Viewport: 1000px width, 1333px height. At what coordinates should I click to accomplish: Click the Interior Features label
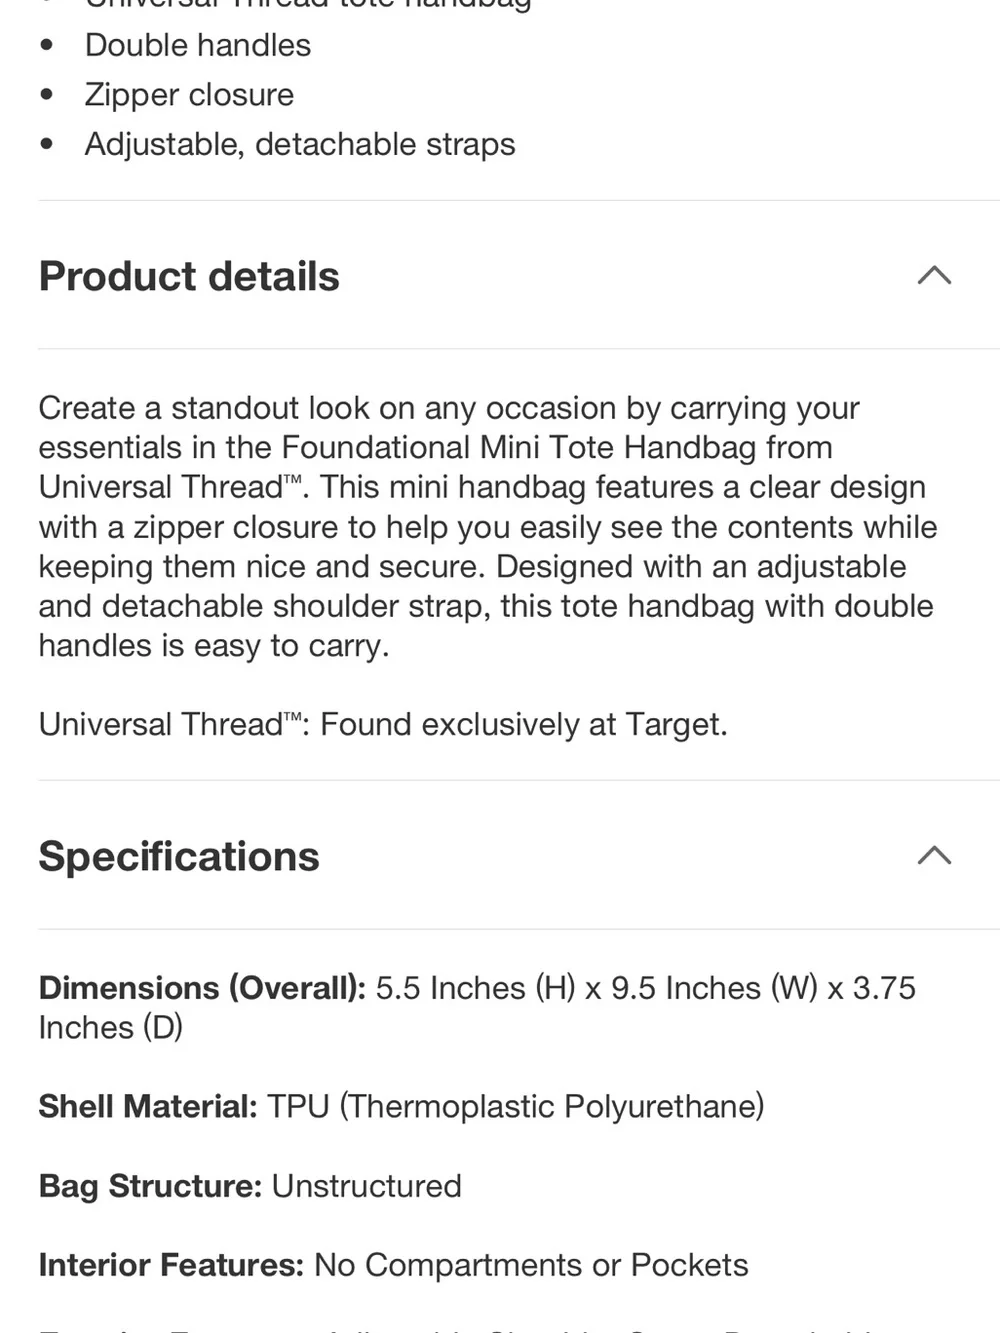click(x=171, y=1265)
